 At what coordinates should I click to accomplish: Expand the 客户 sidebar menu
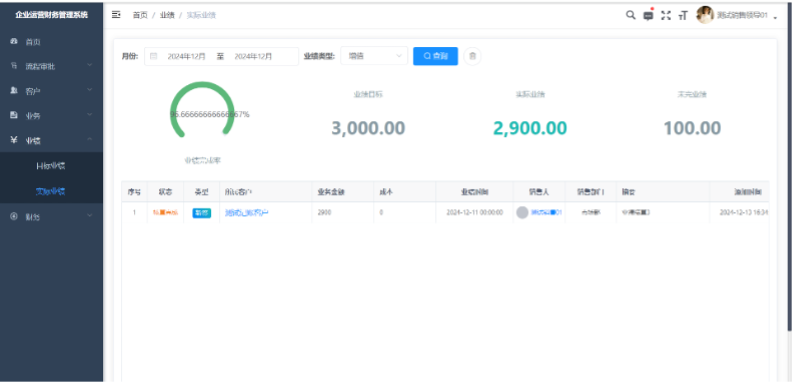click(x=52, y=91)
